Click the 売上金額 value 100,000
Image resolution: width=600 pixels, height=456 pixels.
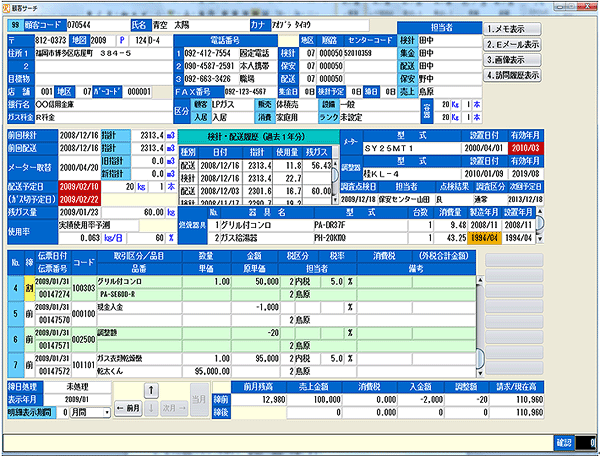point(314,399)
